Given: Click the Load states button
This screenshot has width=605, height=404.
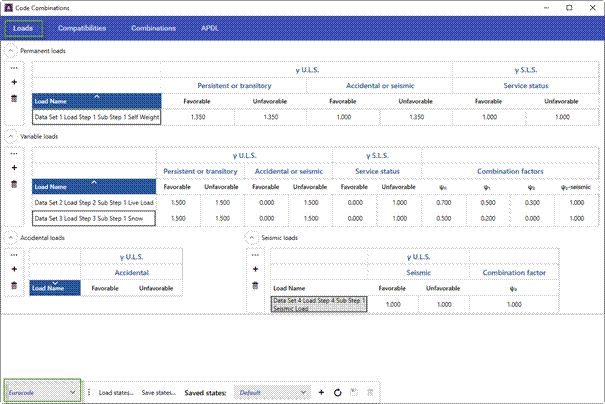Looking at the screenshot, I should (x=116, y=393).
